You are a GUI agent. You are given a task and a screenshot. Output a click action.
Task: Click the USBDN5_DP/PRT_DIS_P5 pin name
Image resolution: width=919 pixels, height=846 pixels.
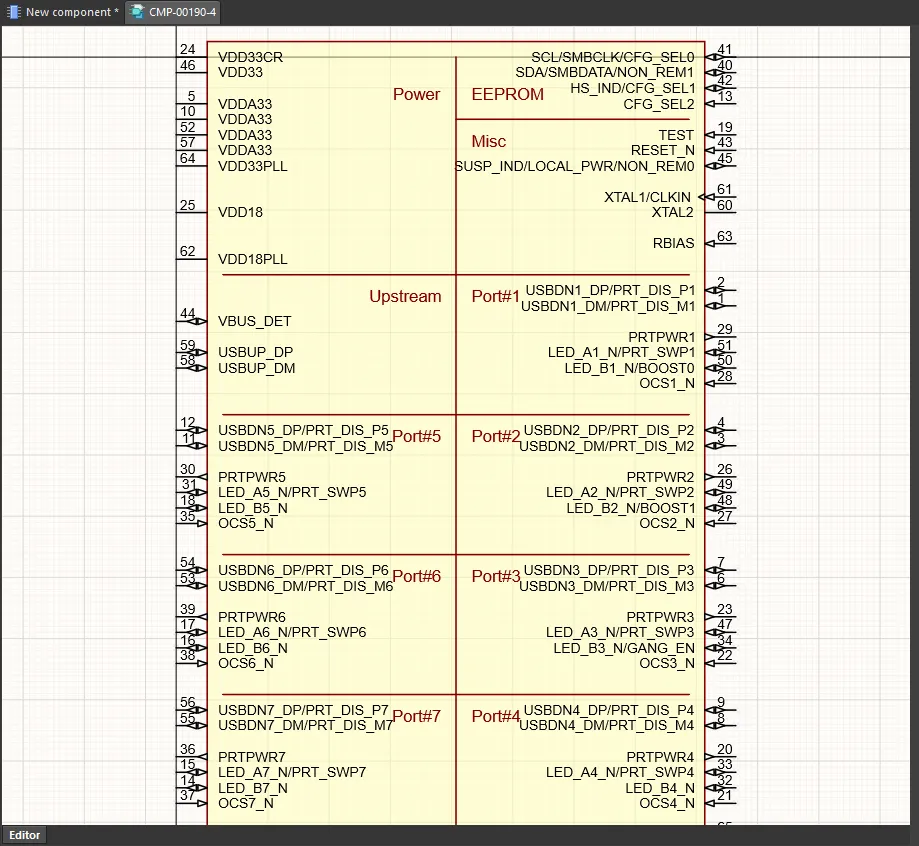[x=304, y=430]
